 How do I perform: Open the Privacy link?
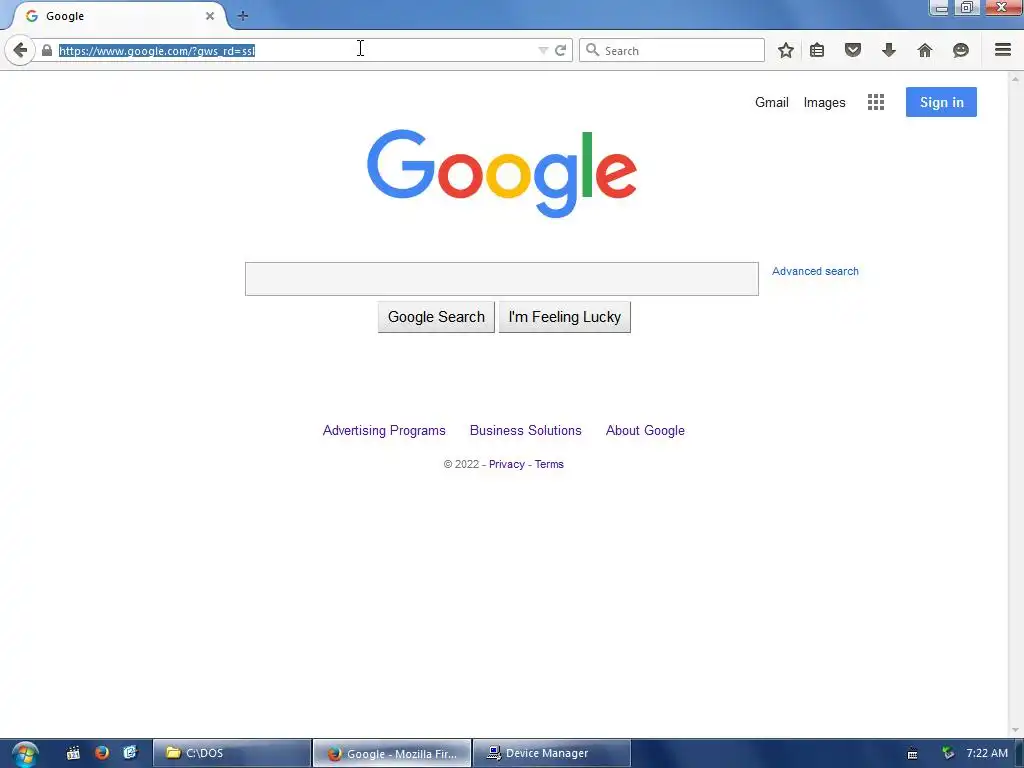(x=507, y=464)
